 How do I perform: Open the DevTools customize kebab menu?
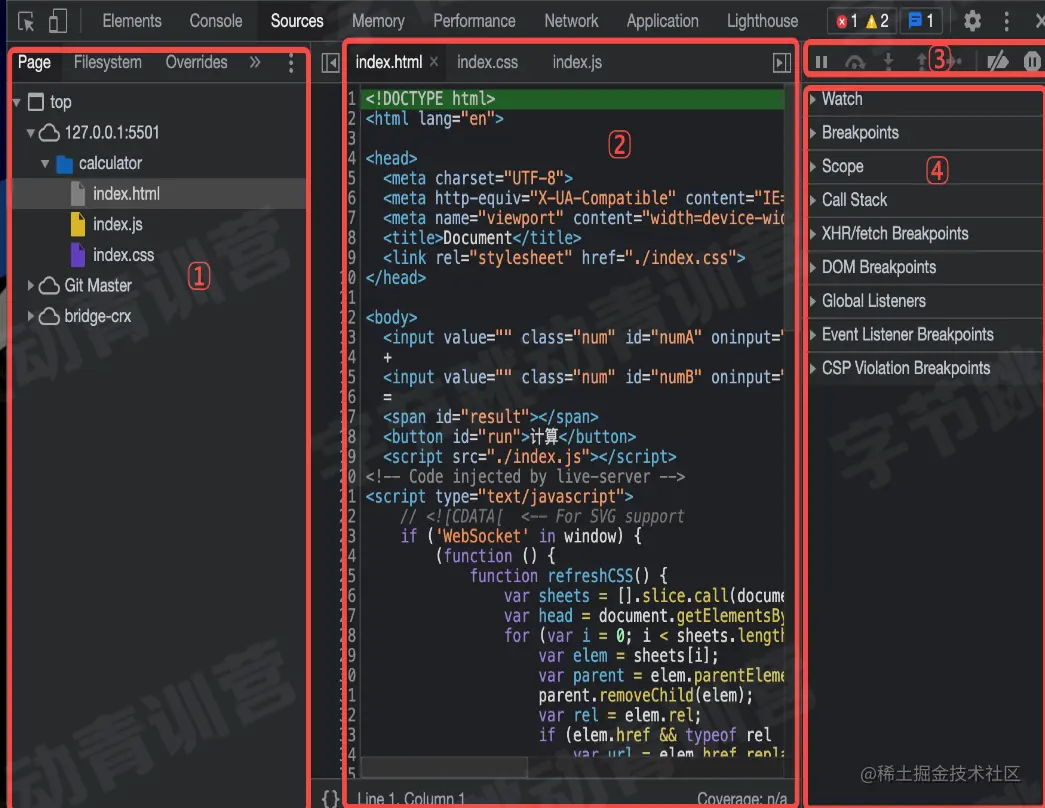[x=1006, y=21]
